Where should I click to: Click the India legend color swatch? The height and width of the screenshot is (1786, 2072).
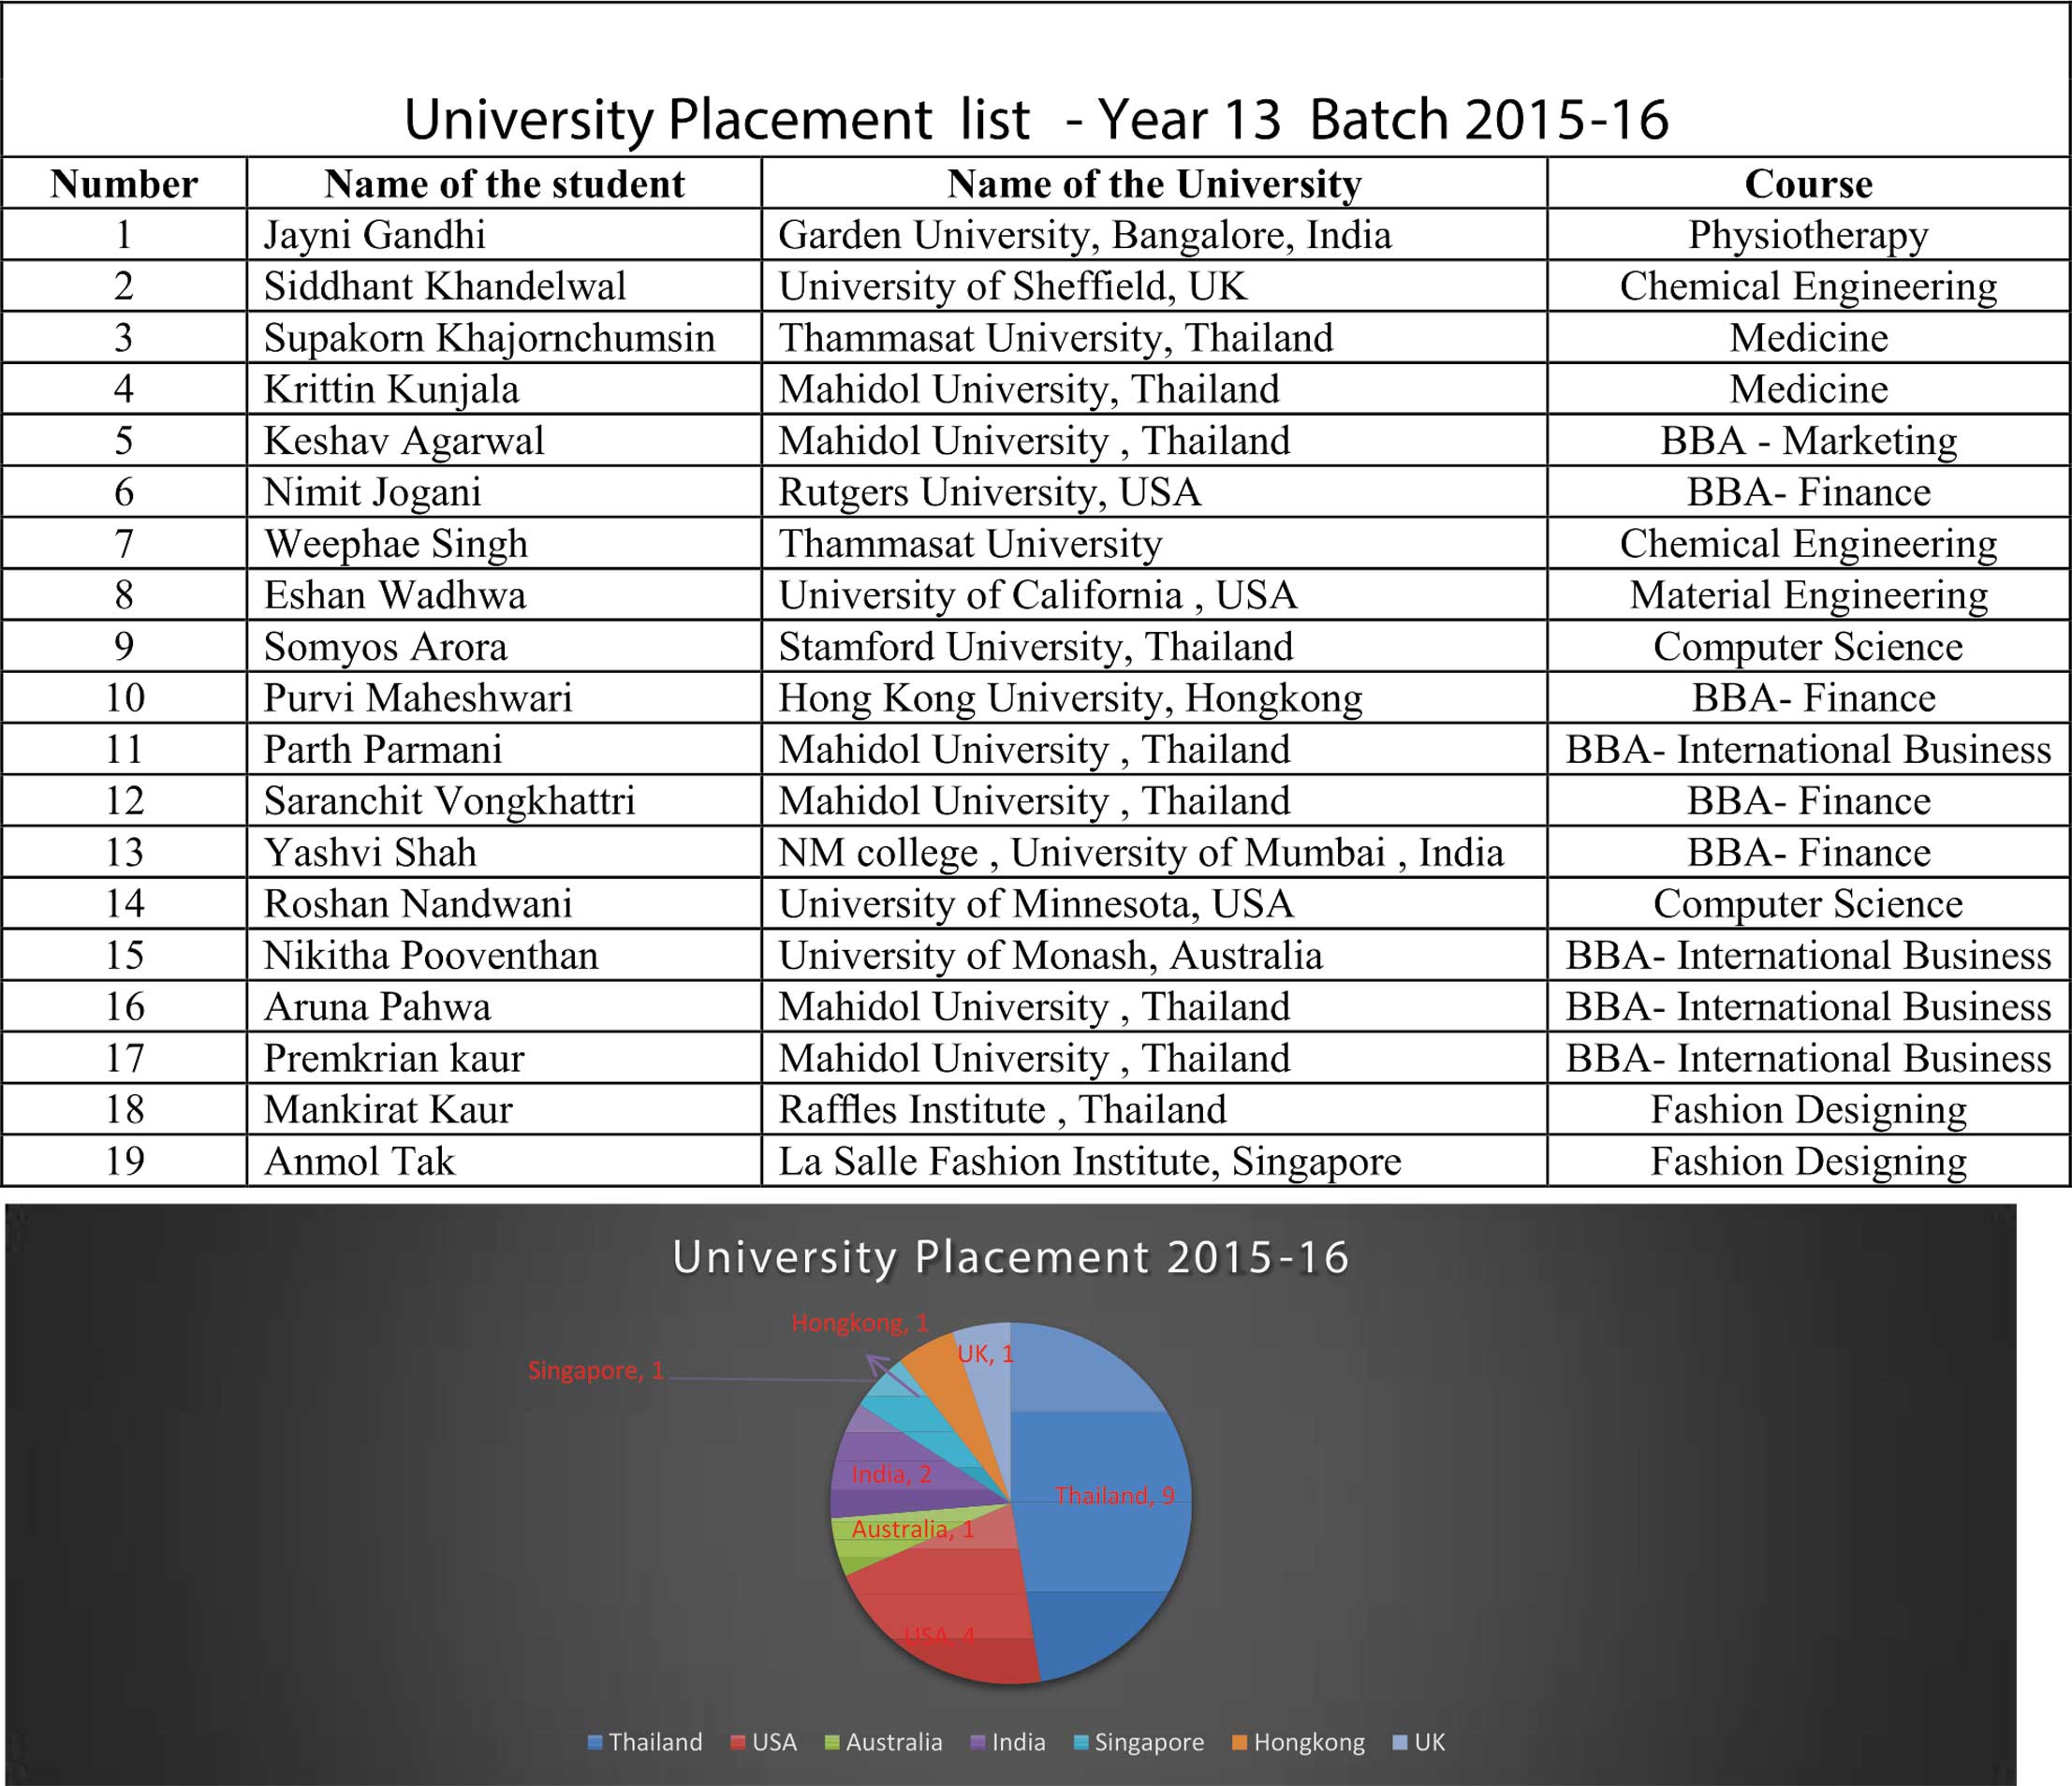coord(978,1743)
